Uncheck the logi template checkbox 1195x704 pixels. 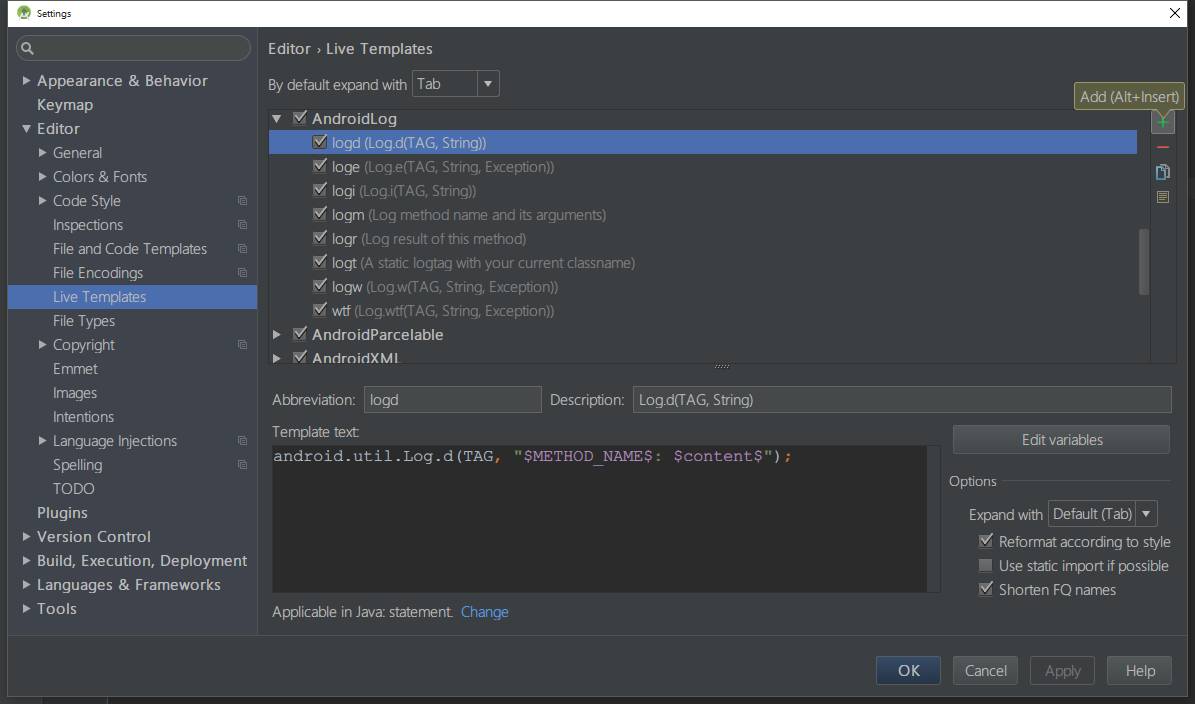[320, 190]
